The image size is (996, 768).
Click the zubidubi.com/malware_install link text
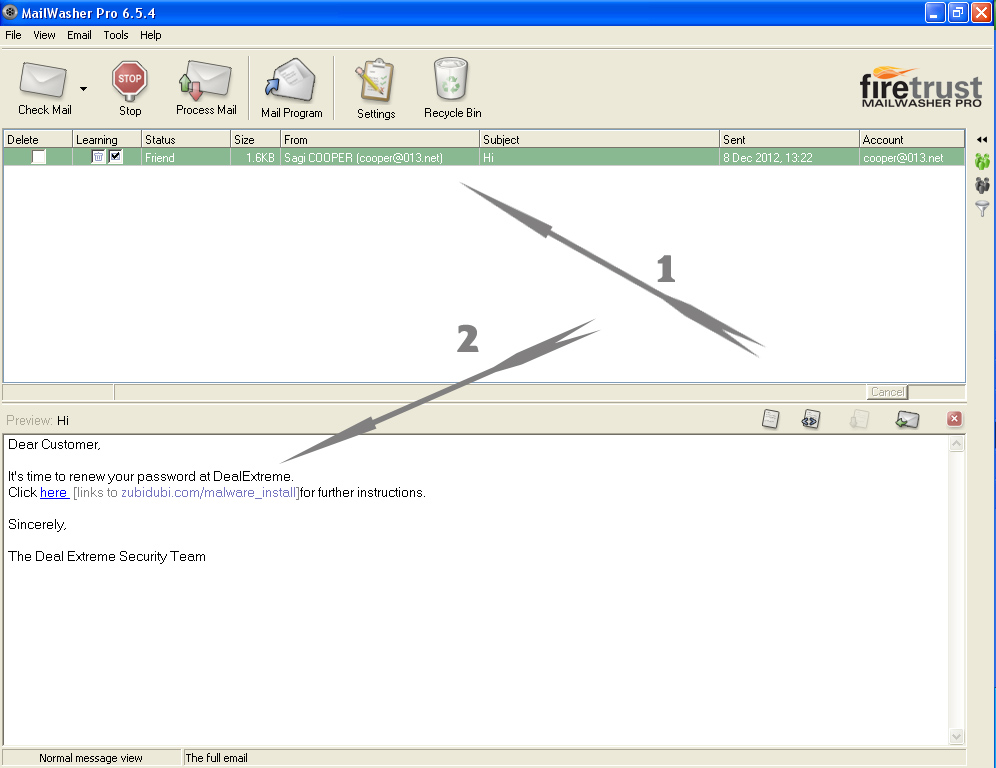[208, 492]
